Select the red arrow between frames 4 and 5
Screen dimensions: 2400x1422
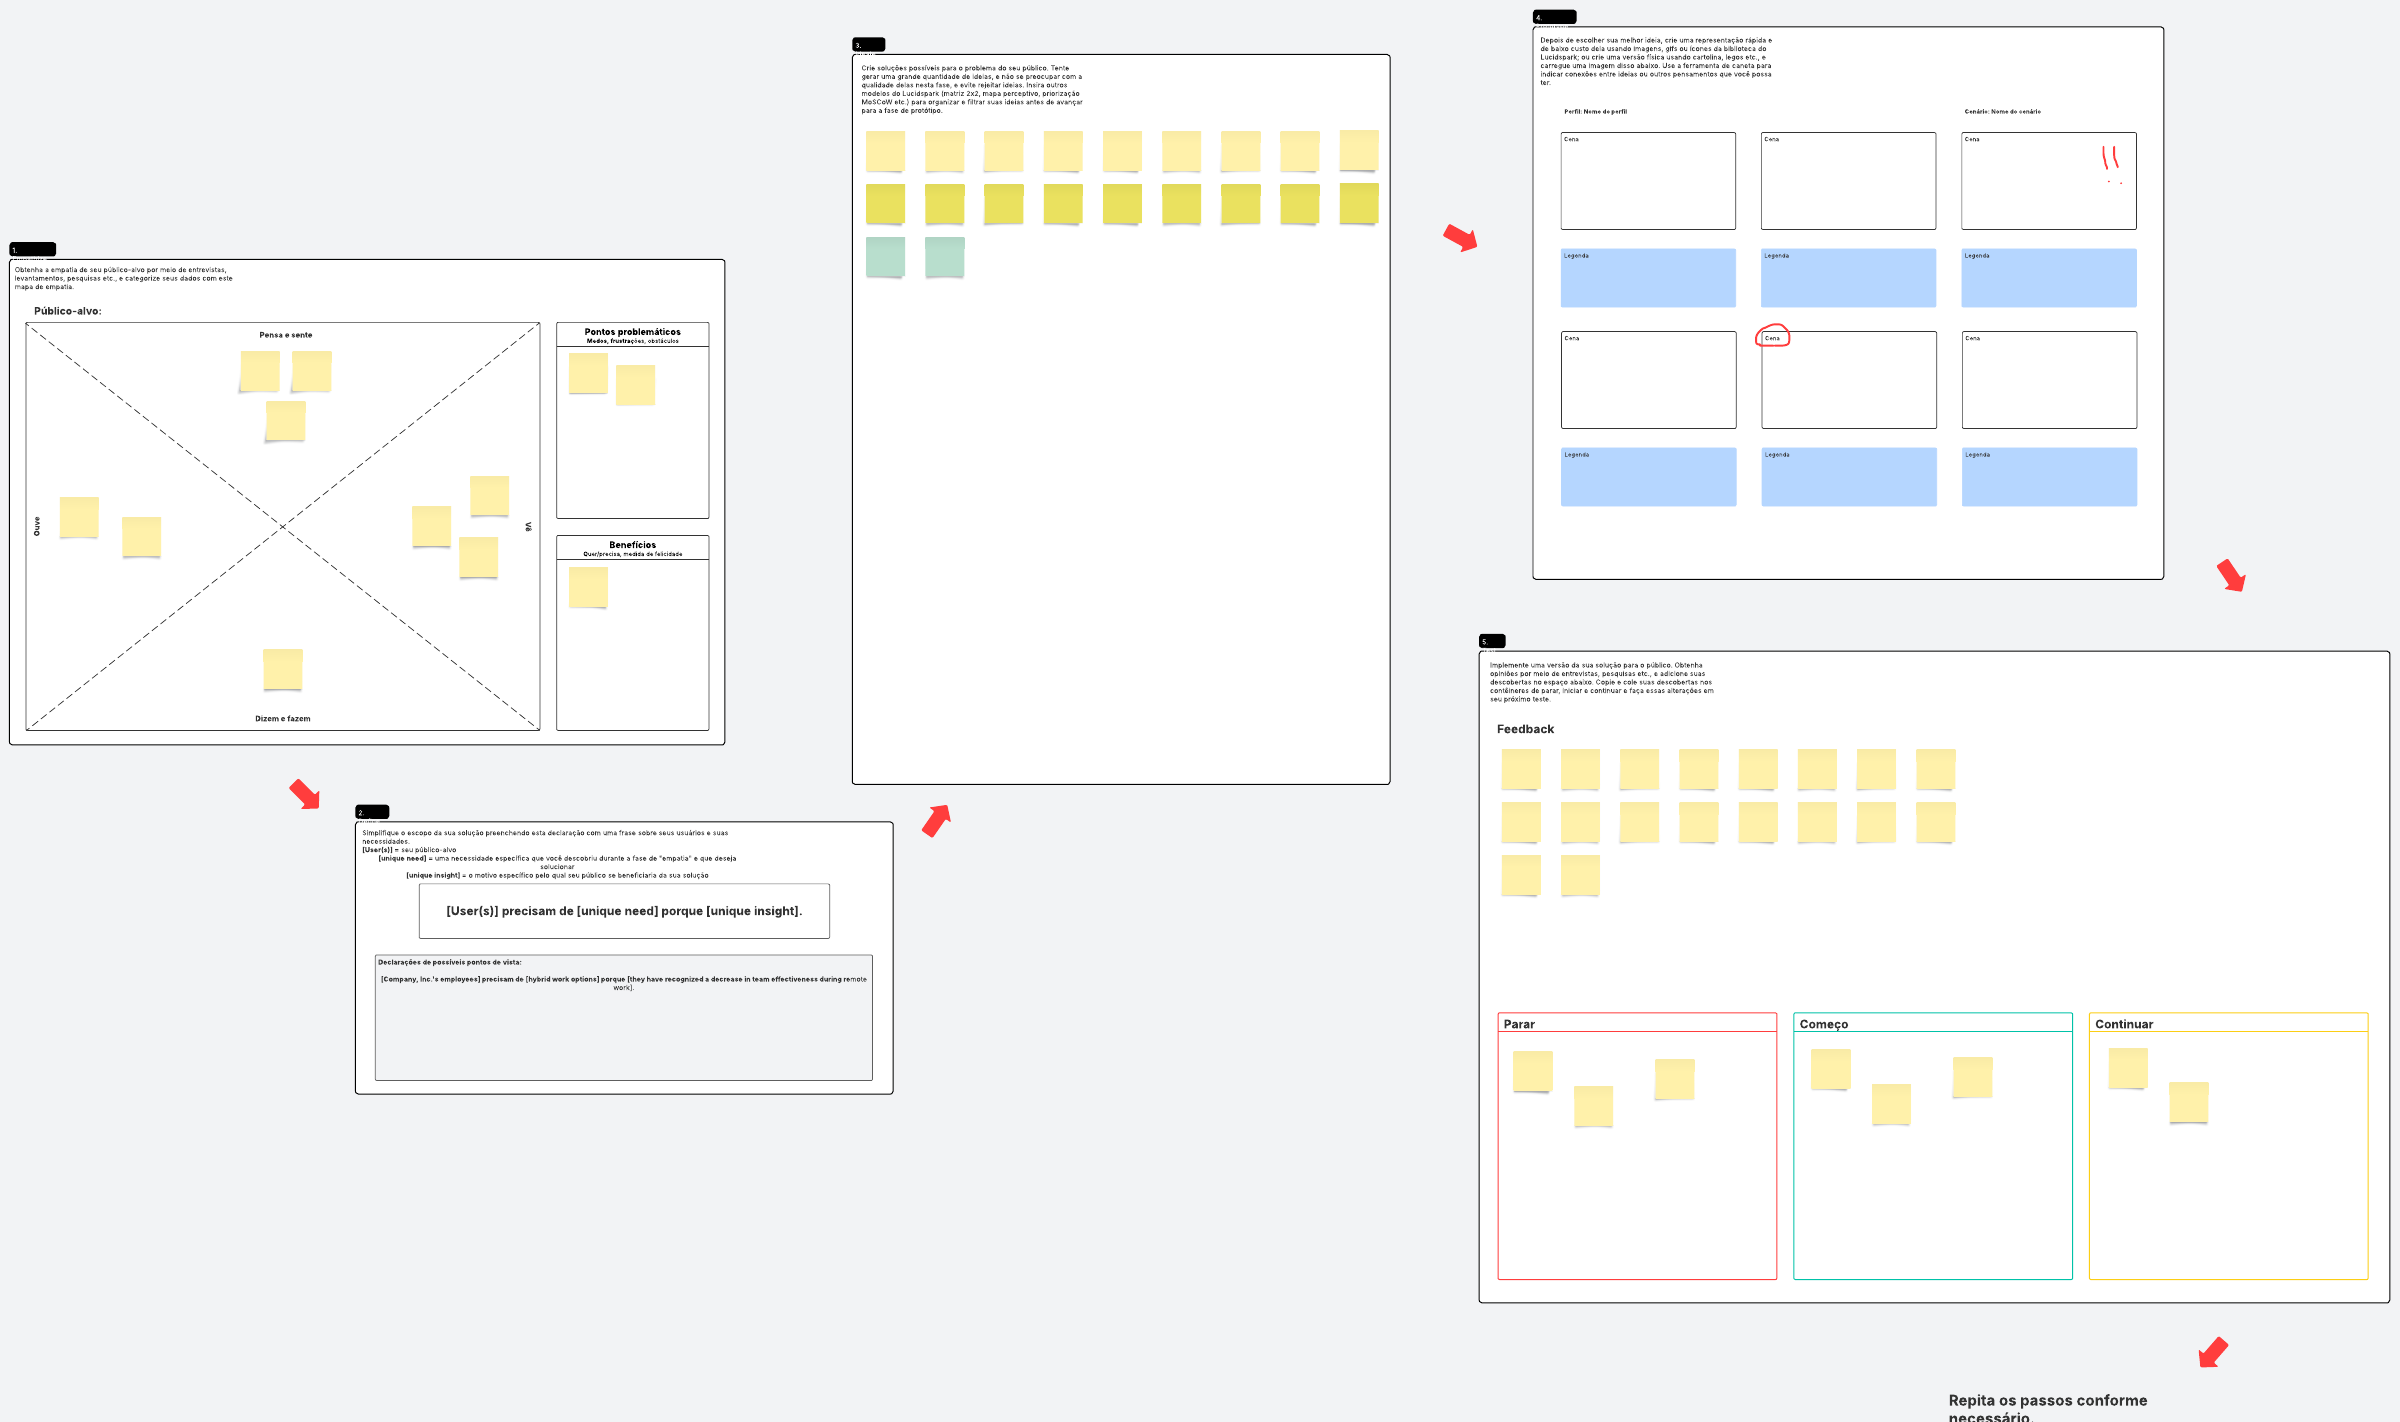(2231, 575)
